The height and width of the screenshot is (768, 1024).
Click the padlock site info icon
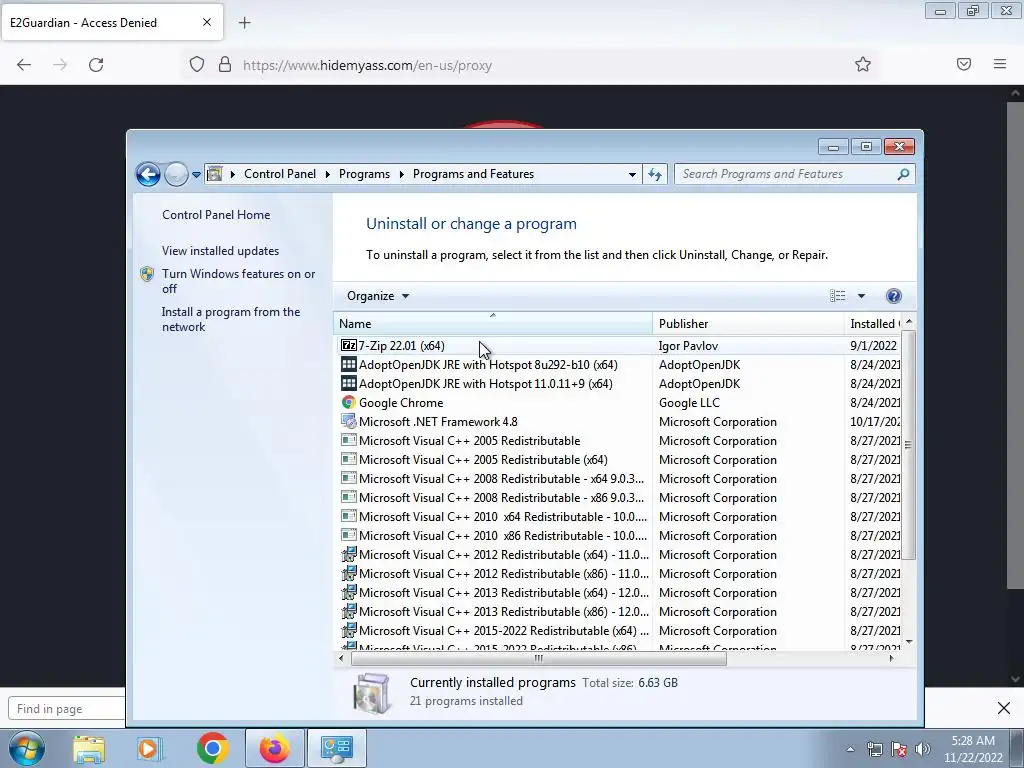click(225, 65)
